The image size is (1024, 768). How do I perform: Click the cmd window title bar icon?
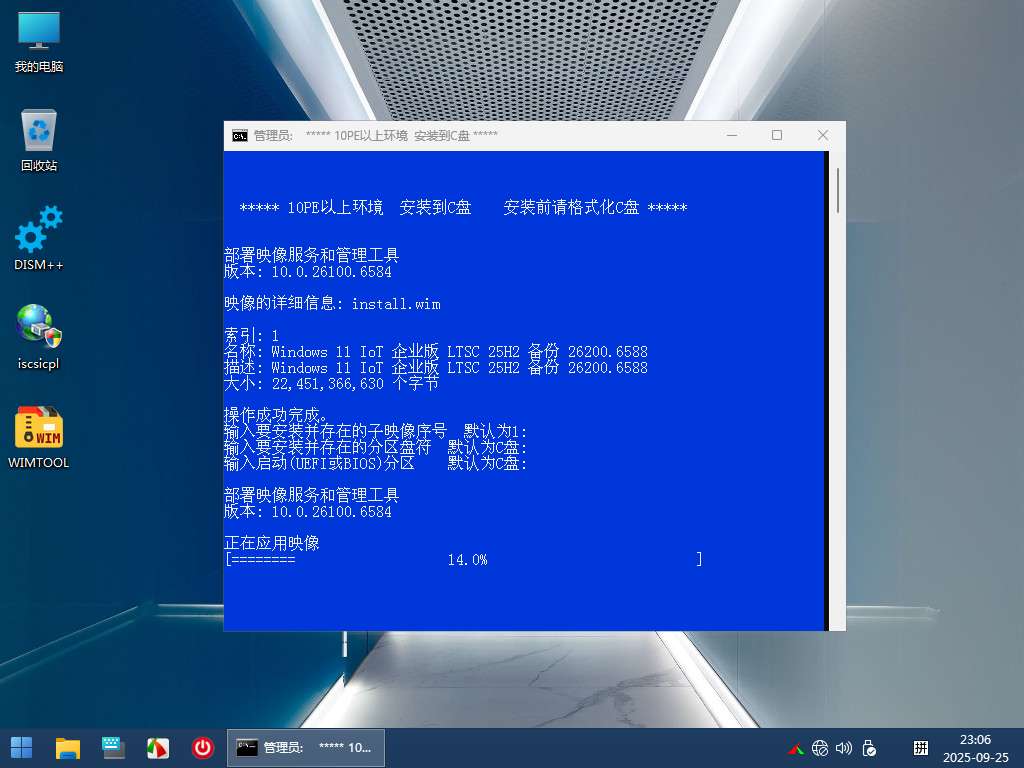[240, 135]
